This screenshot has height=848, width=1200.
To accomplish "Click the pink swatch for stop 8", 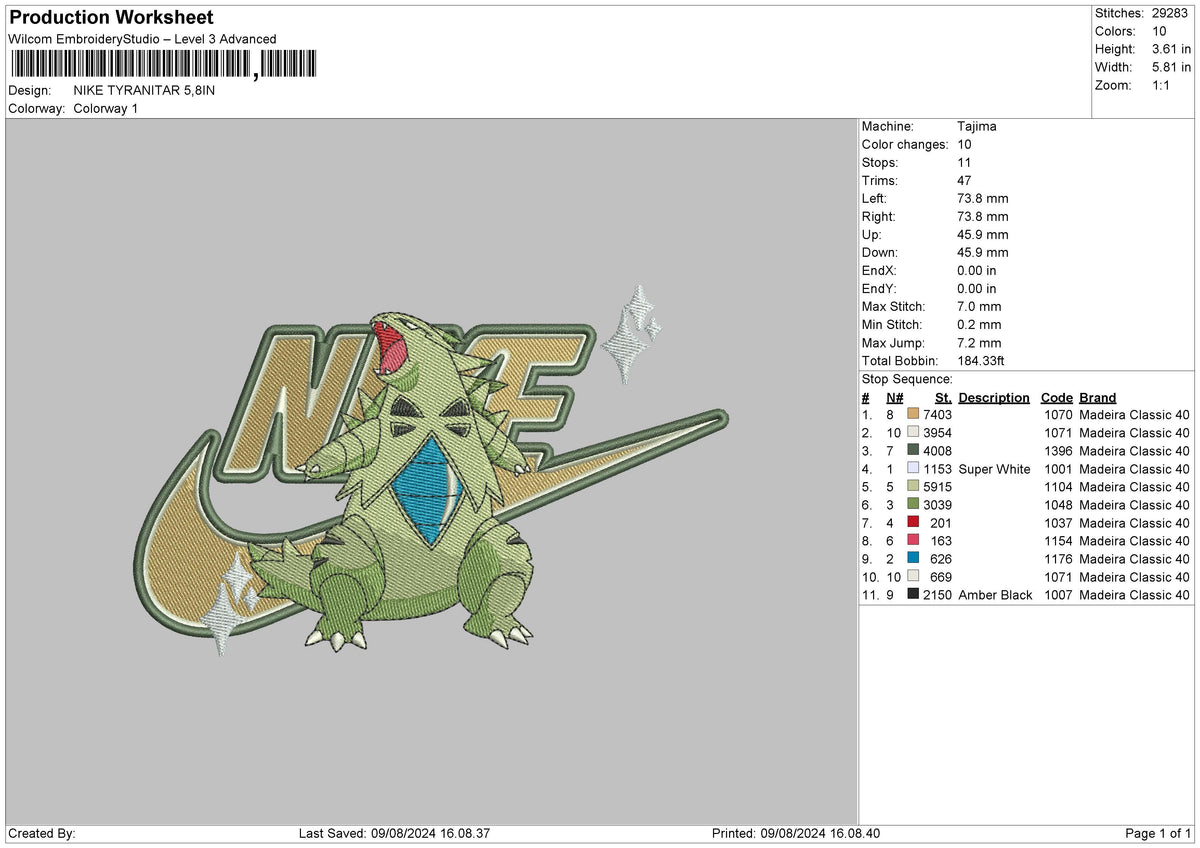I will pos(914,541).
